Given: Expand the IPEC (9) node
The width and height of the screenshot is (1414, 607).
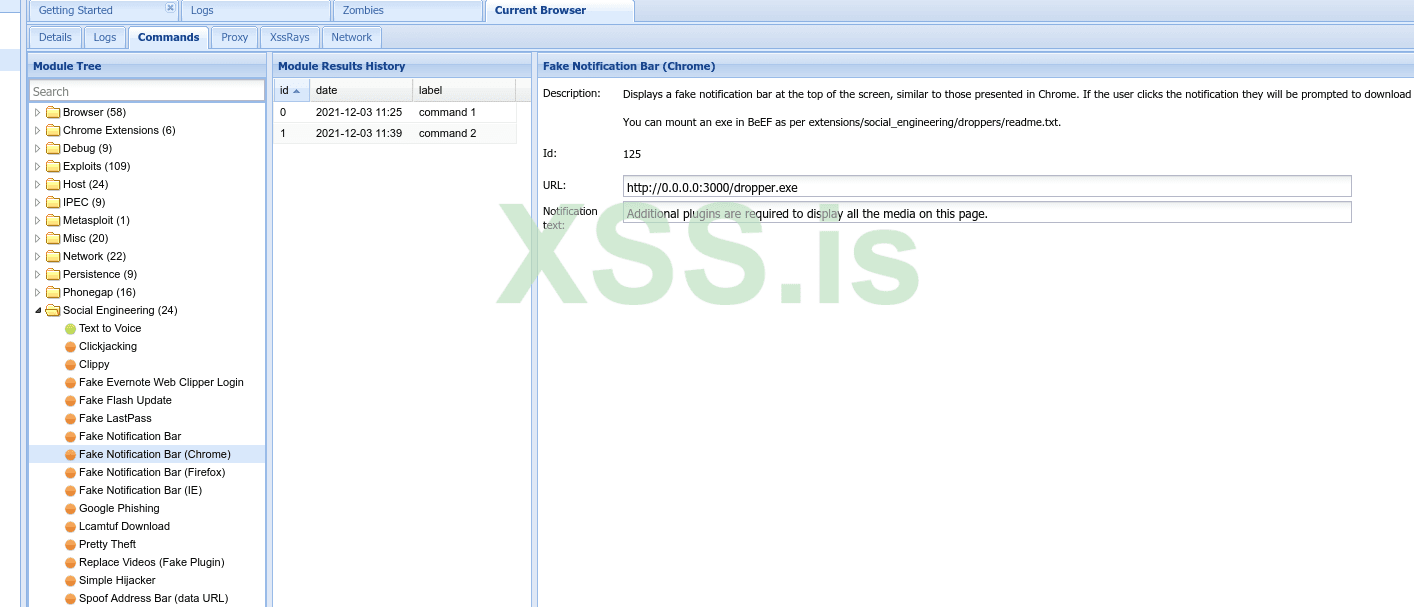Looking at the screenshot, I should [38, 202].
